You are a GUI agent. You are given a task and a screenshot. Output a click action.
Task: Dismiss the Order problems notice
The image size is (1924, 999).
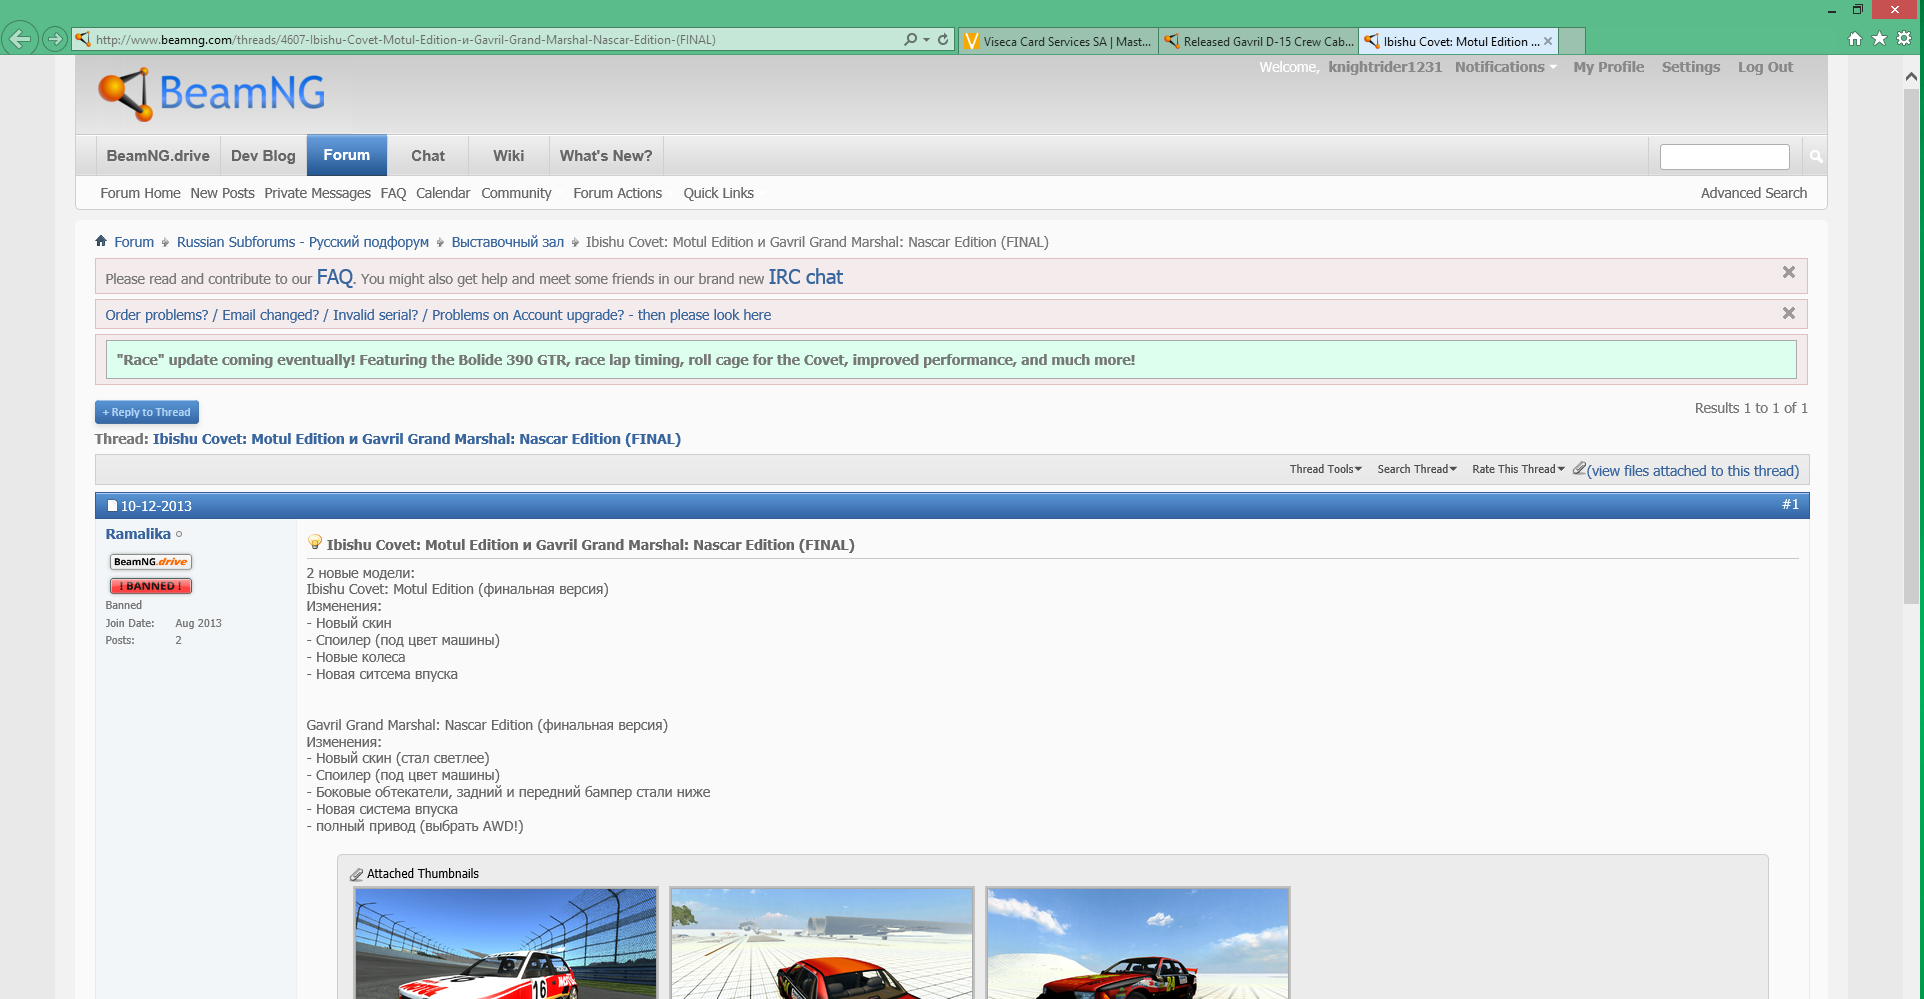point(1789,313)
